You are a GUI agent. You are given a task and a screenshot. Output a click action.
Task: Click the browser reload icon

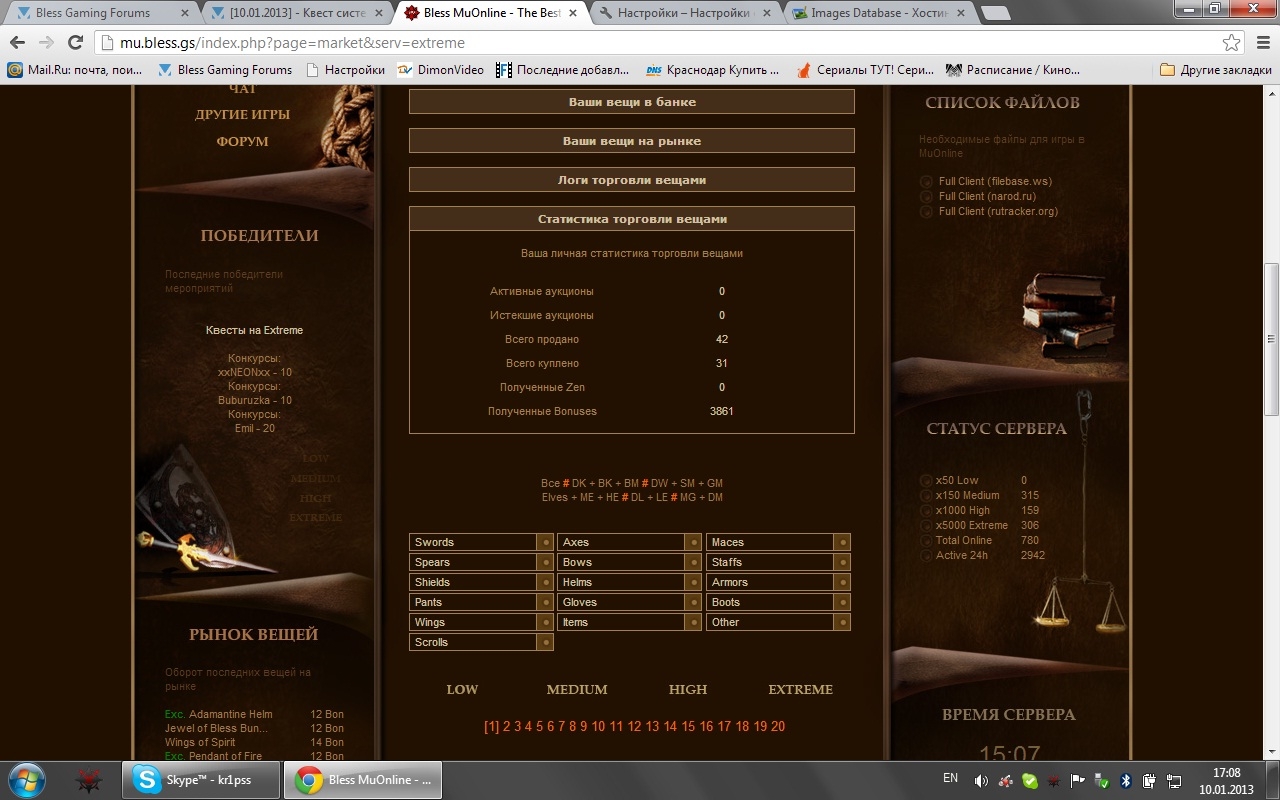tap(75, 43)
